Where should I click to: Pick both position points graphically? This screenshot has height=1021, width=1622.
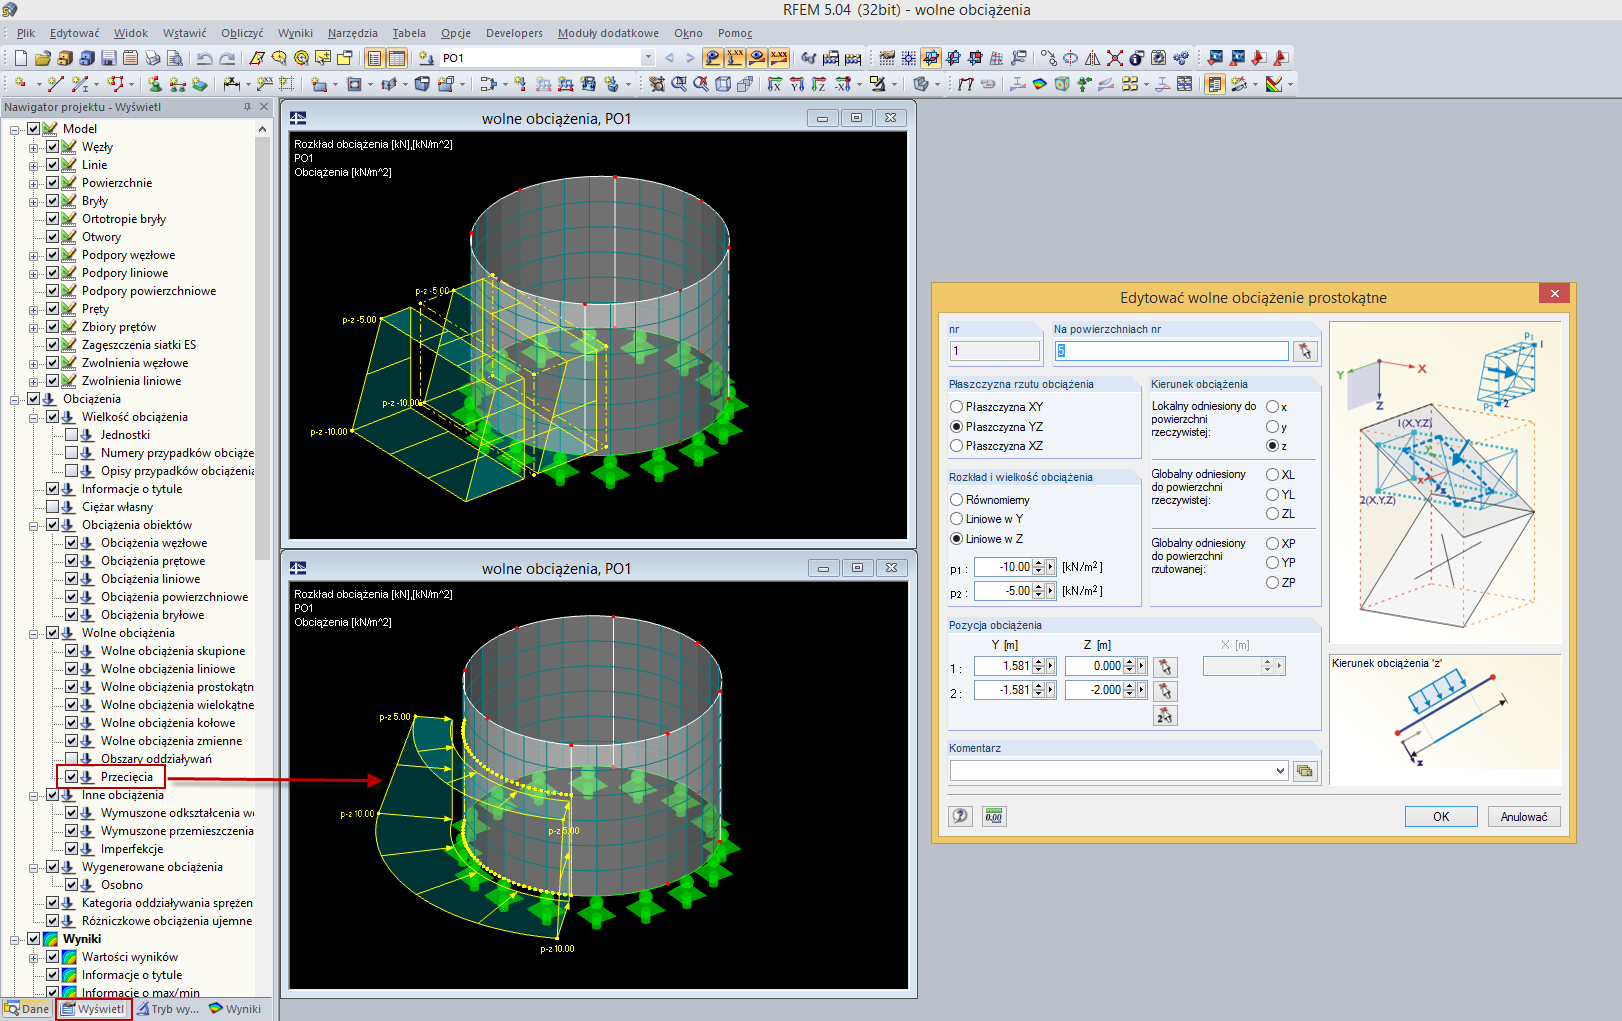[x=1165, y=715]
